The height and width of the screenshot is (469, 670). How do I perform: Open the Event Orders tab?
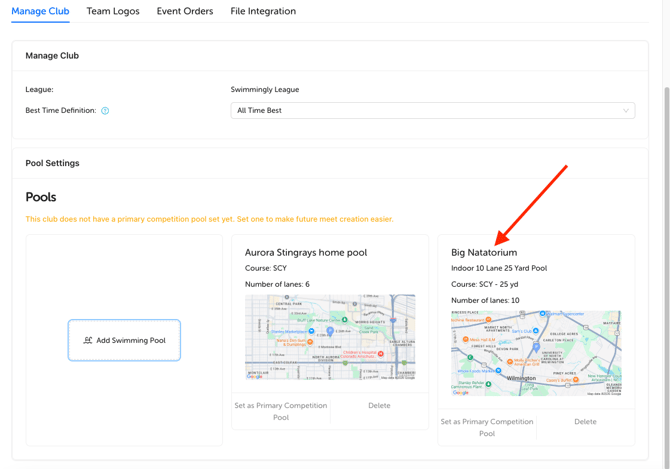[185, 11]
